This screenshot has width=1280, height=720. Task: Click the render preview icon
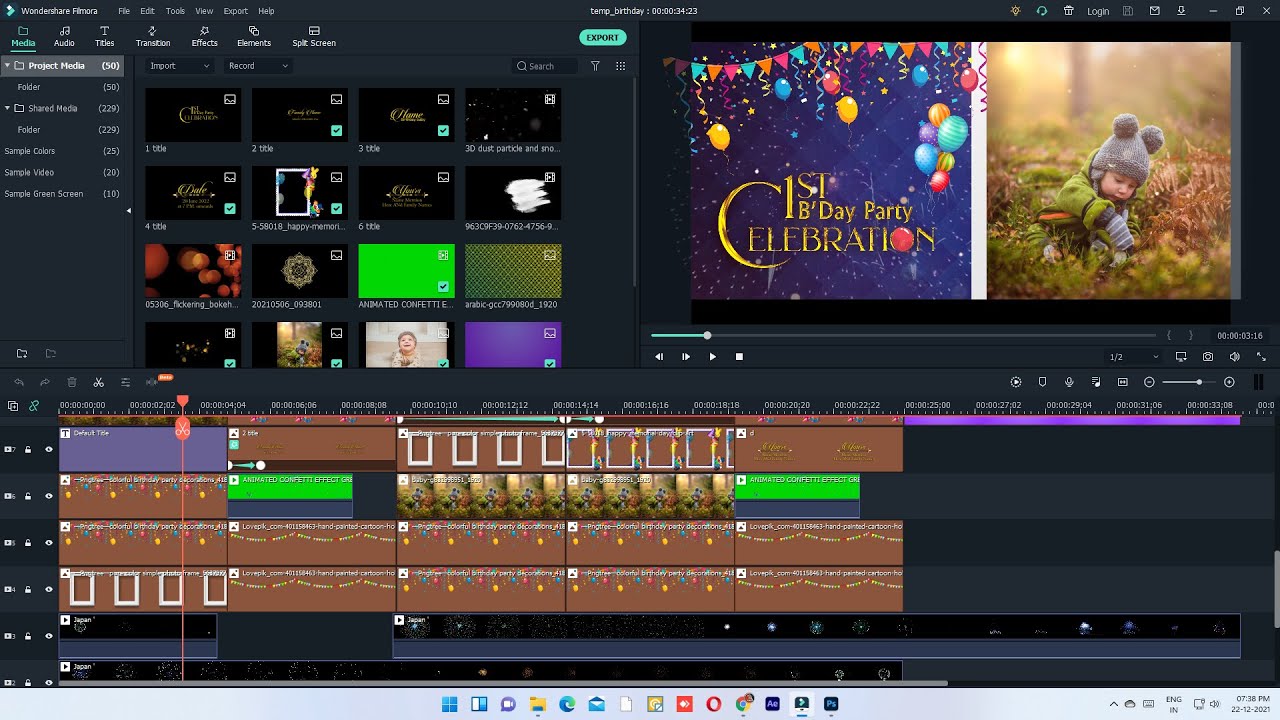click(1016, 382)
